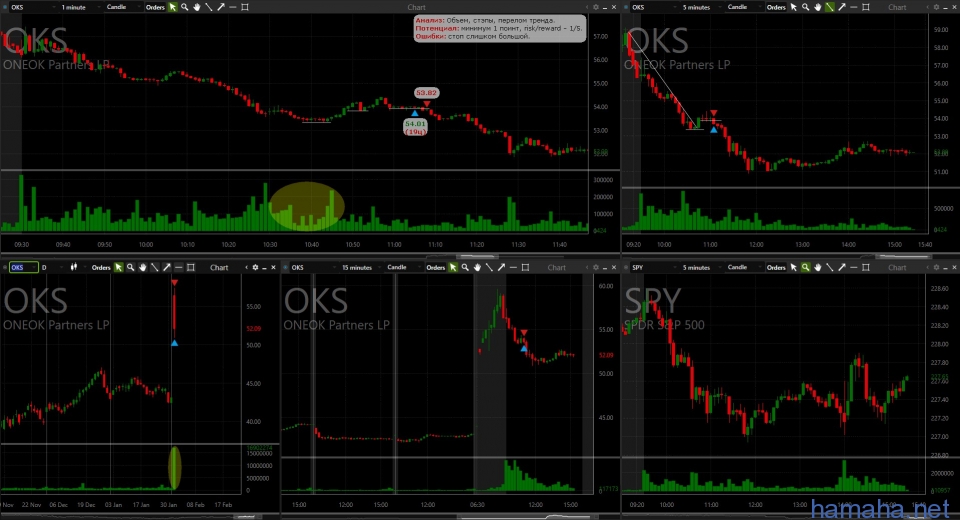Open gear settings of the 5 minutes OKS chart
This screenshot has width=960, height=520.
point(936,7)
